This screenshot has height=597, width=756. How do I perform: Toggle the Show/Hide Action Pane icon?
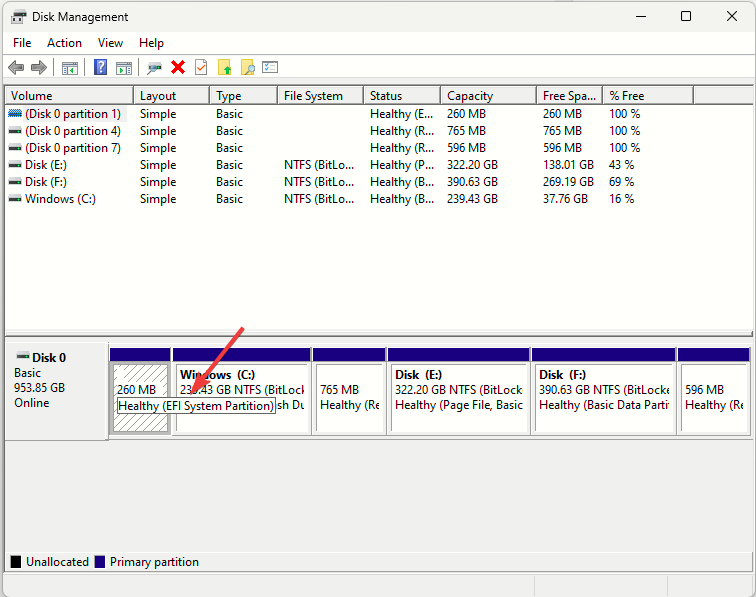click(124, 68)
